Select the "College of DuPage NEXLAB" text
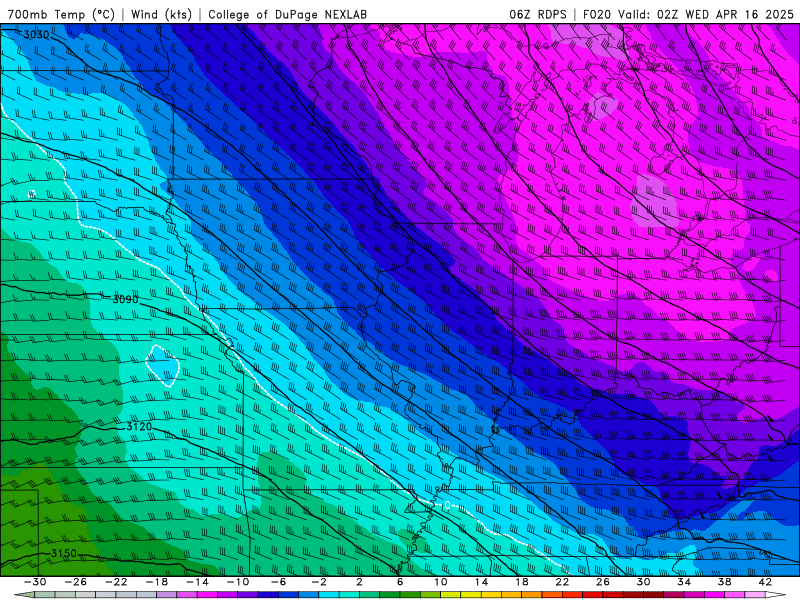The width and height of the screenshot is (800, 600). pyautogui.click(x=287, y=14)
